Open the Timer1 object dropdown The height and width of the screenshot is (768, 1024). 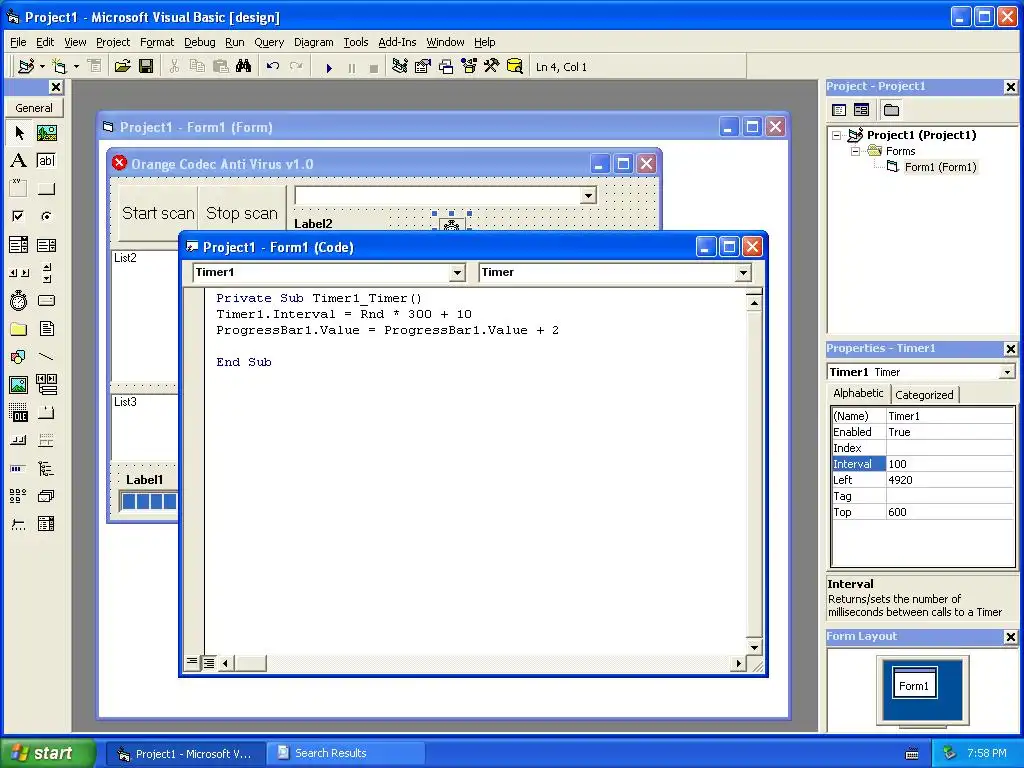pos(457,273)
